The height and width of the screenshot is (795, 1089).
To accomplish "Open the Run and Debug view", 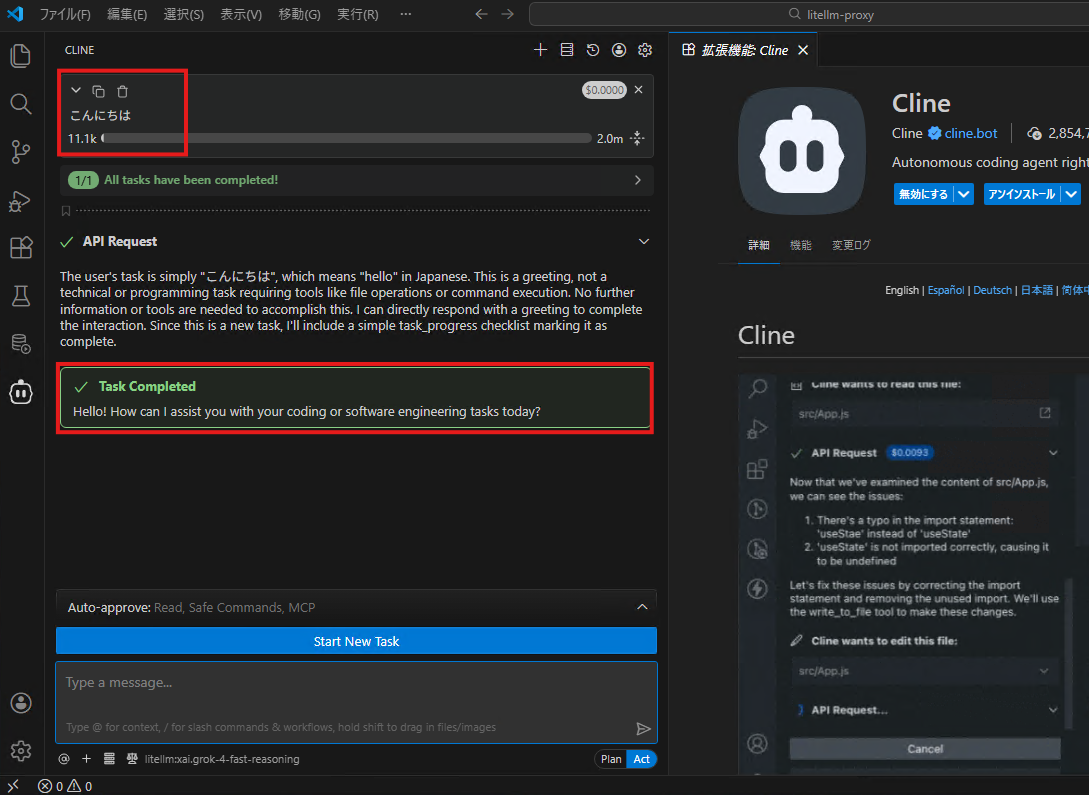I will click(21, 200).
